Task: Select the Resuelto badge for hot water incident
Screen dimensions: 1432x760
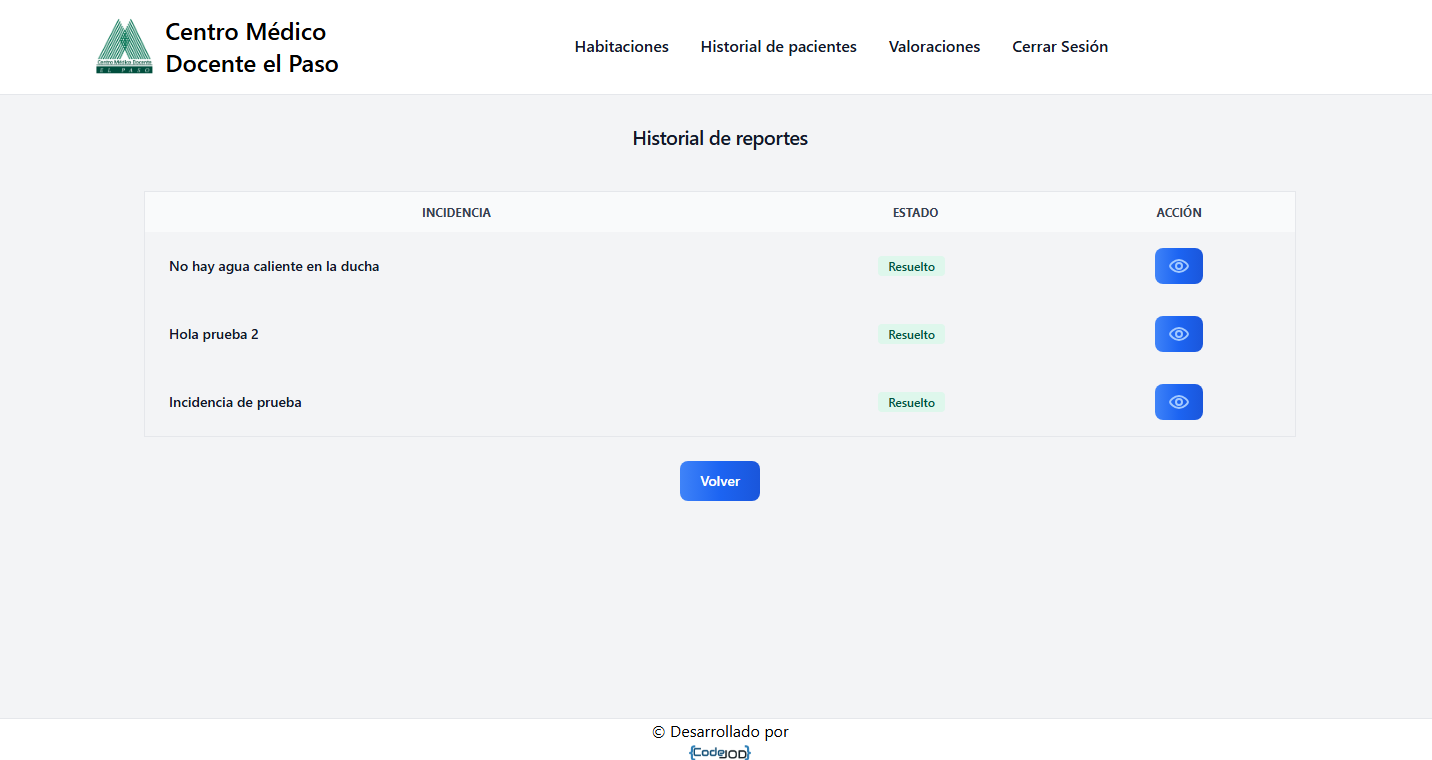Action: (911, 267)
